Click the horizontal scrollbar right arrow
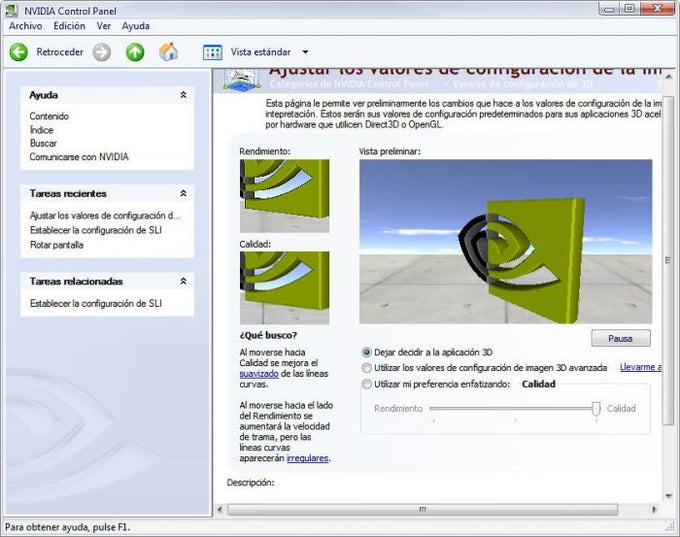 coord(654,509)
